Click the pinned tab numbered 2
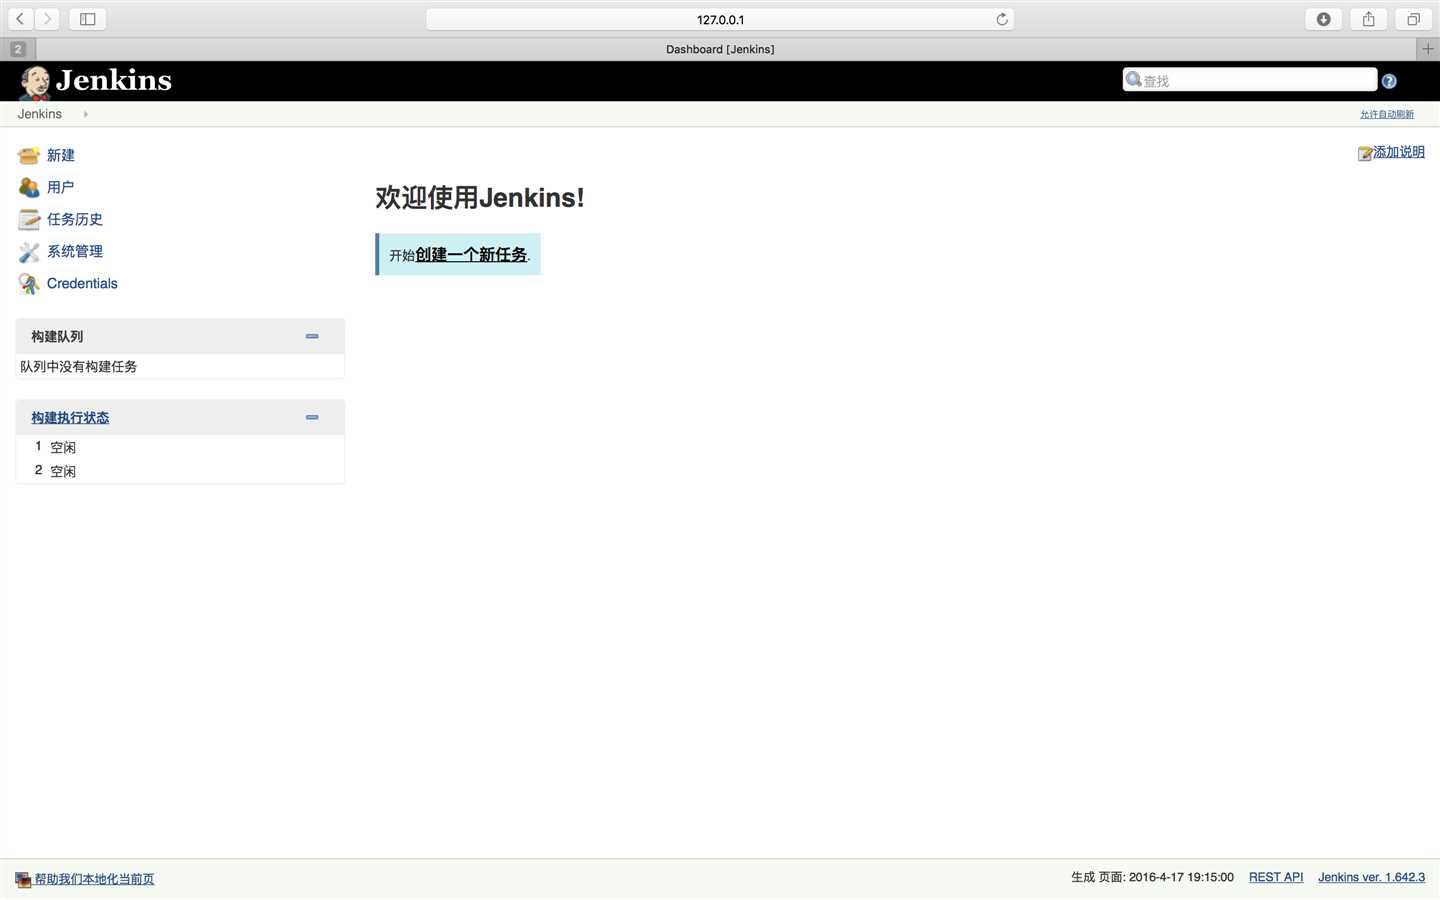This screenshot has width=1440, height=900. click(18, 49)
